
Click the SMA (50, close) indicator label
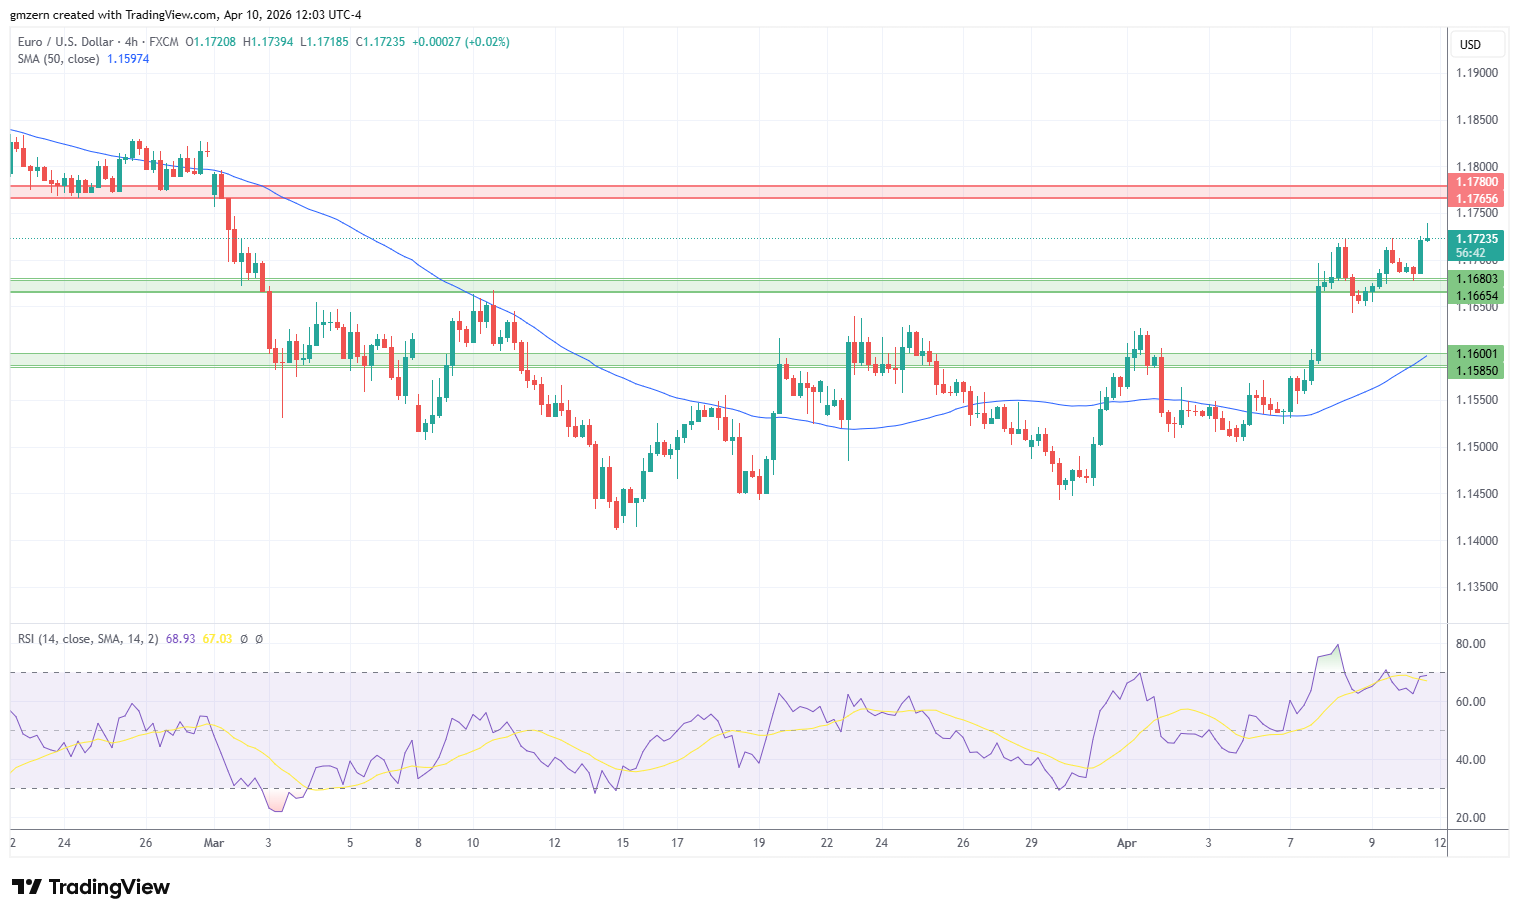coord(58,59)
